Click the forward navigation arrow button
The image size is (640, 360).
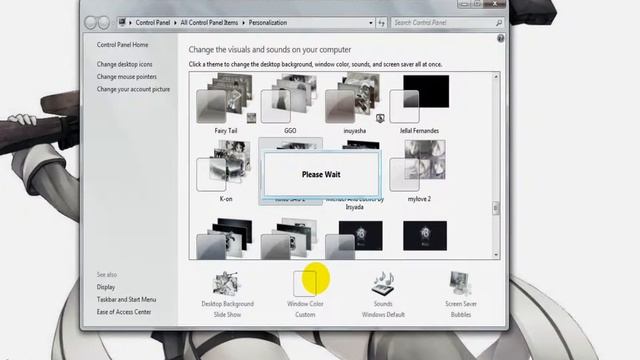pyautogui.click(x=104, y=23)
